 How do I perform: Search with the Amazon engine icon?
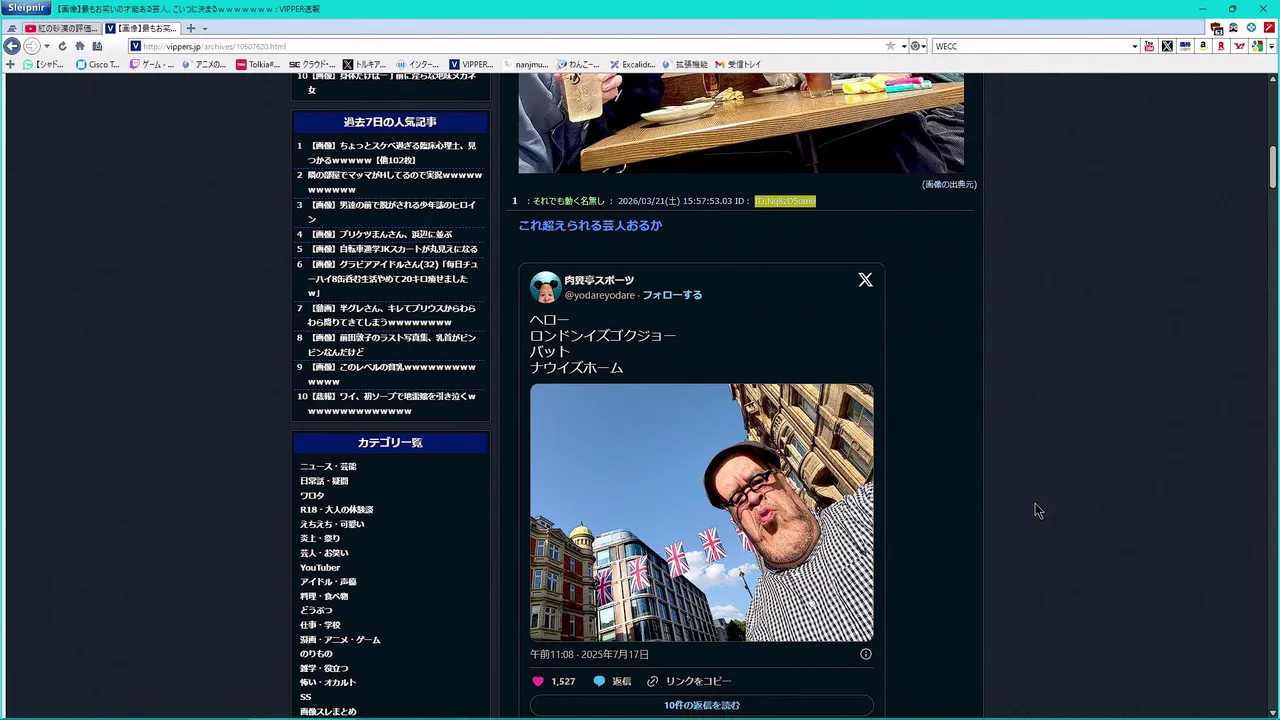click(1203, 46)
